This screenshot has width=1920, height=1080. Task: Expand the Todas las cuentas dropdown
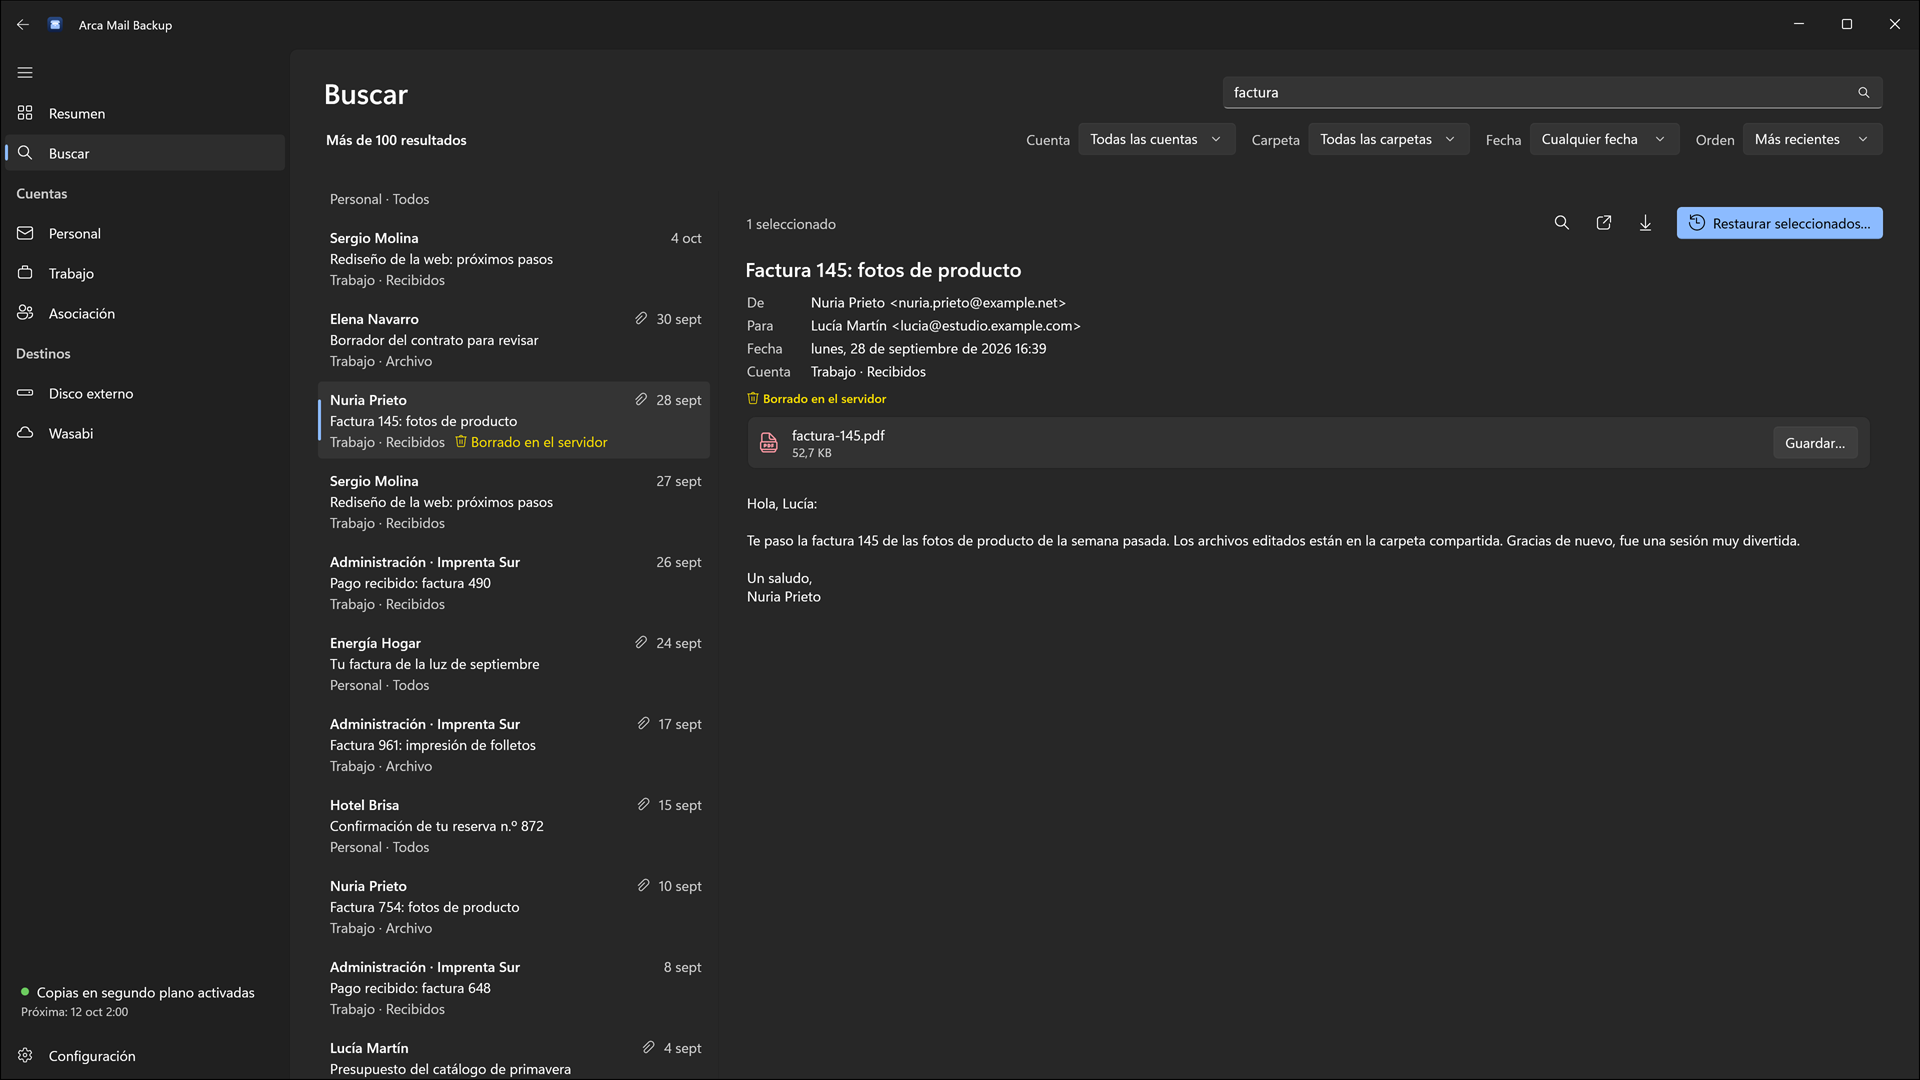(x=1157, y=139)
